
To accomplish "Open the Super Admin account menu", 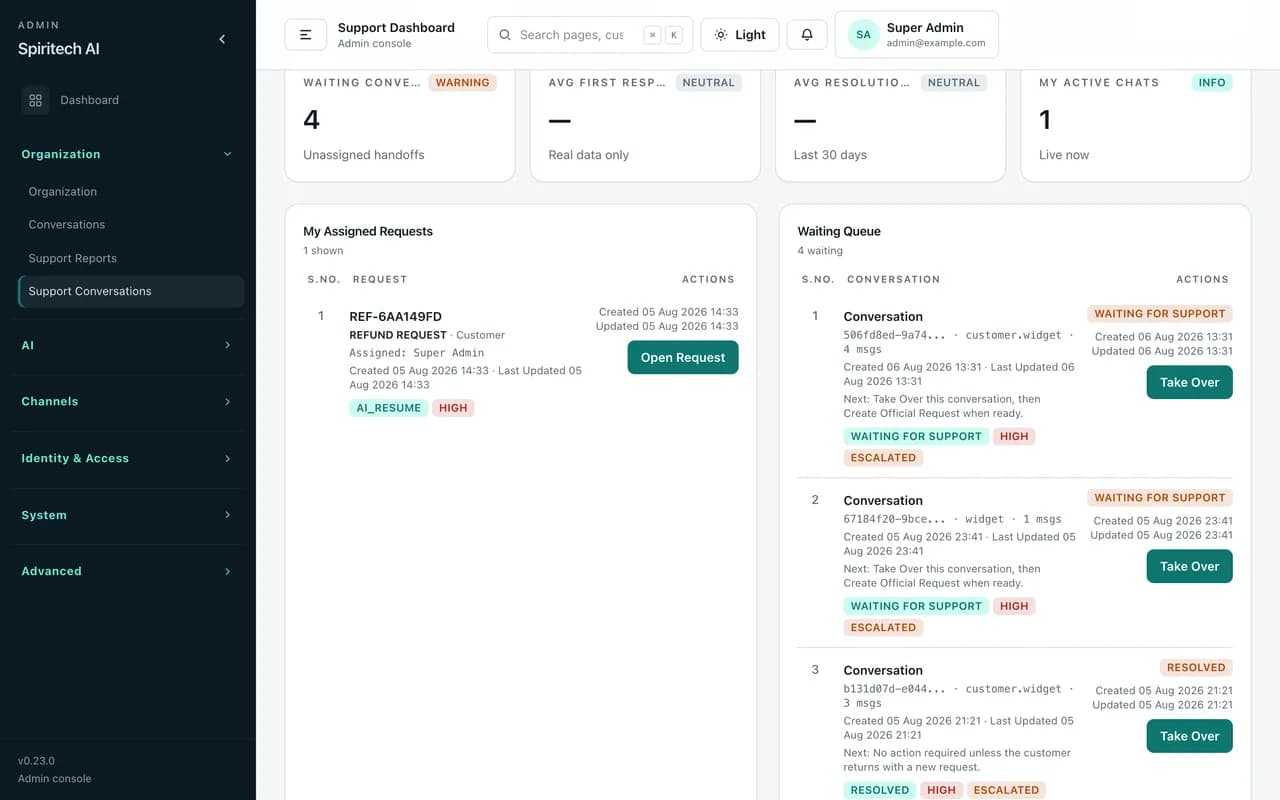I will [917, 35].
